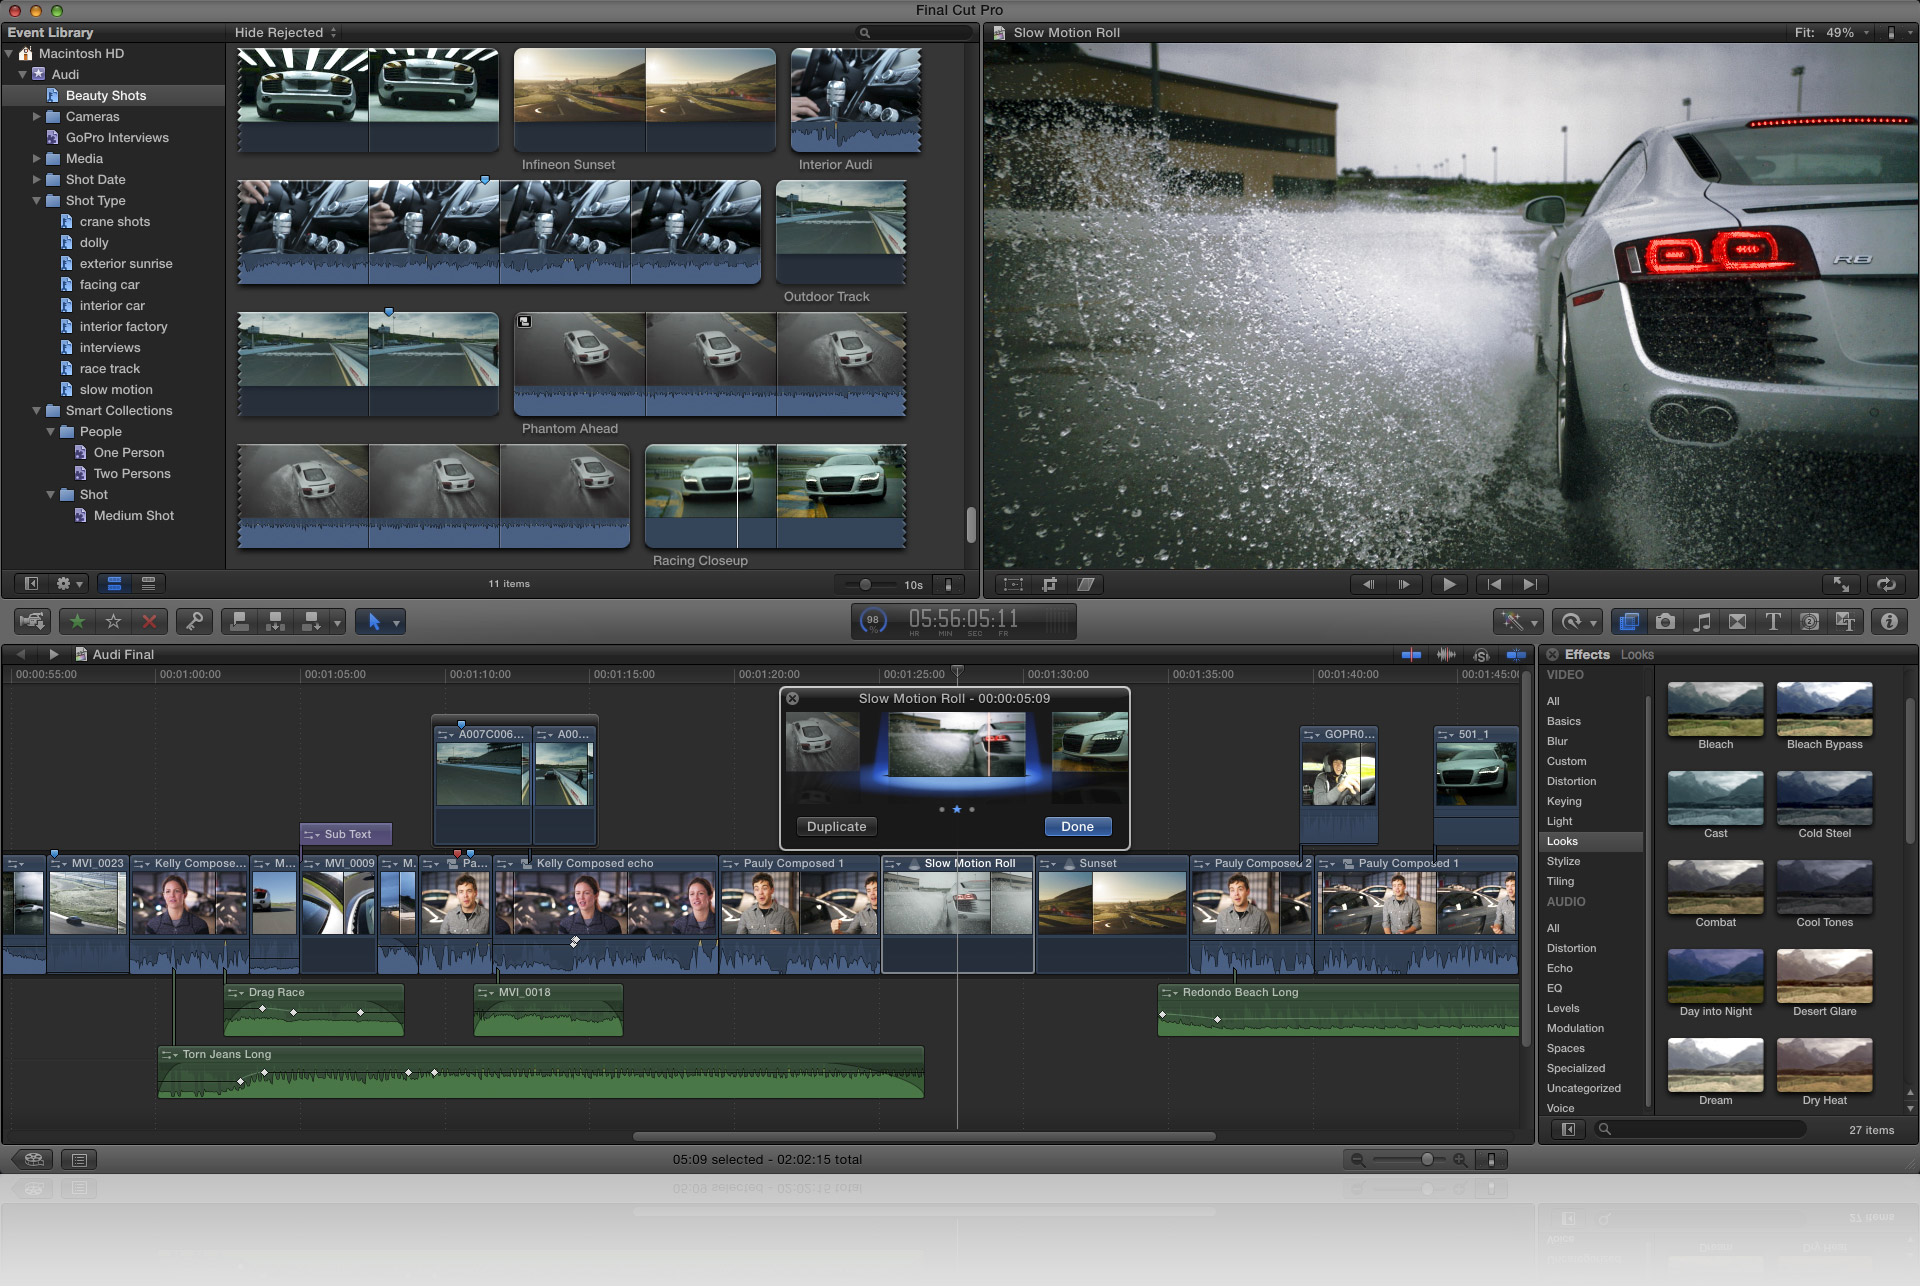Viewport: 1920px width, 1286px height.
Task: Open the Titles browser icon
Action: [1773, 621]
